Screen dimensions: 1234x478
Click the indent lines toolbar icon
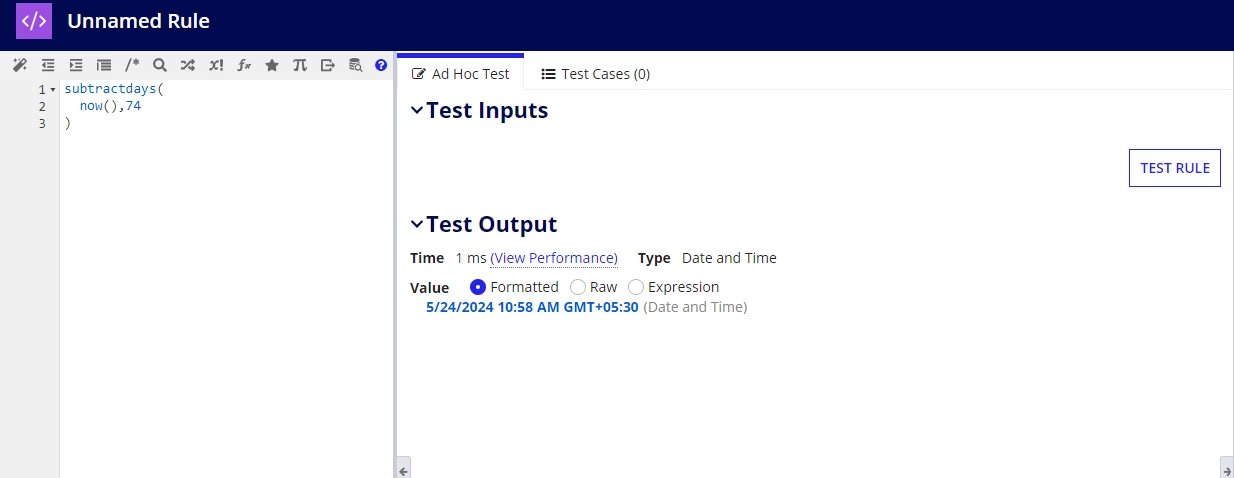[x=76, y=65]
